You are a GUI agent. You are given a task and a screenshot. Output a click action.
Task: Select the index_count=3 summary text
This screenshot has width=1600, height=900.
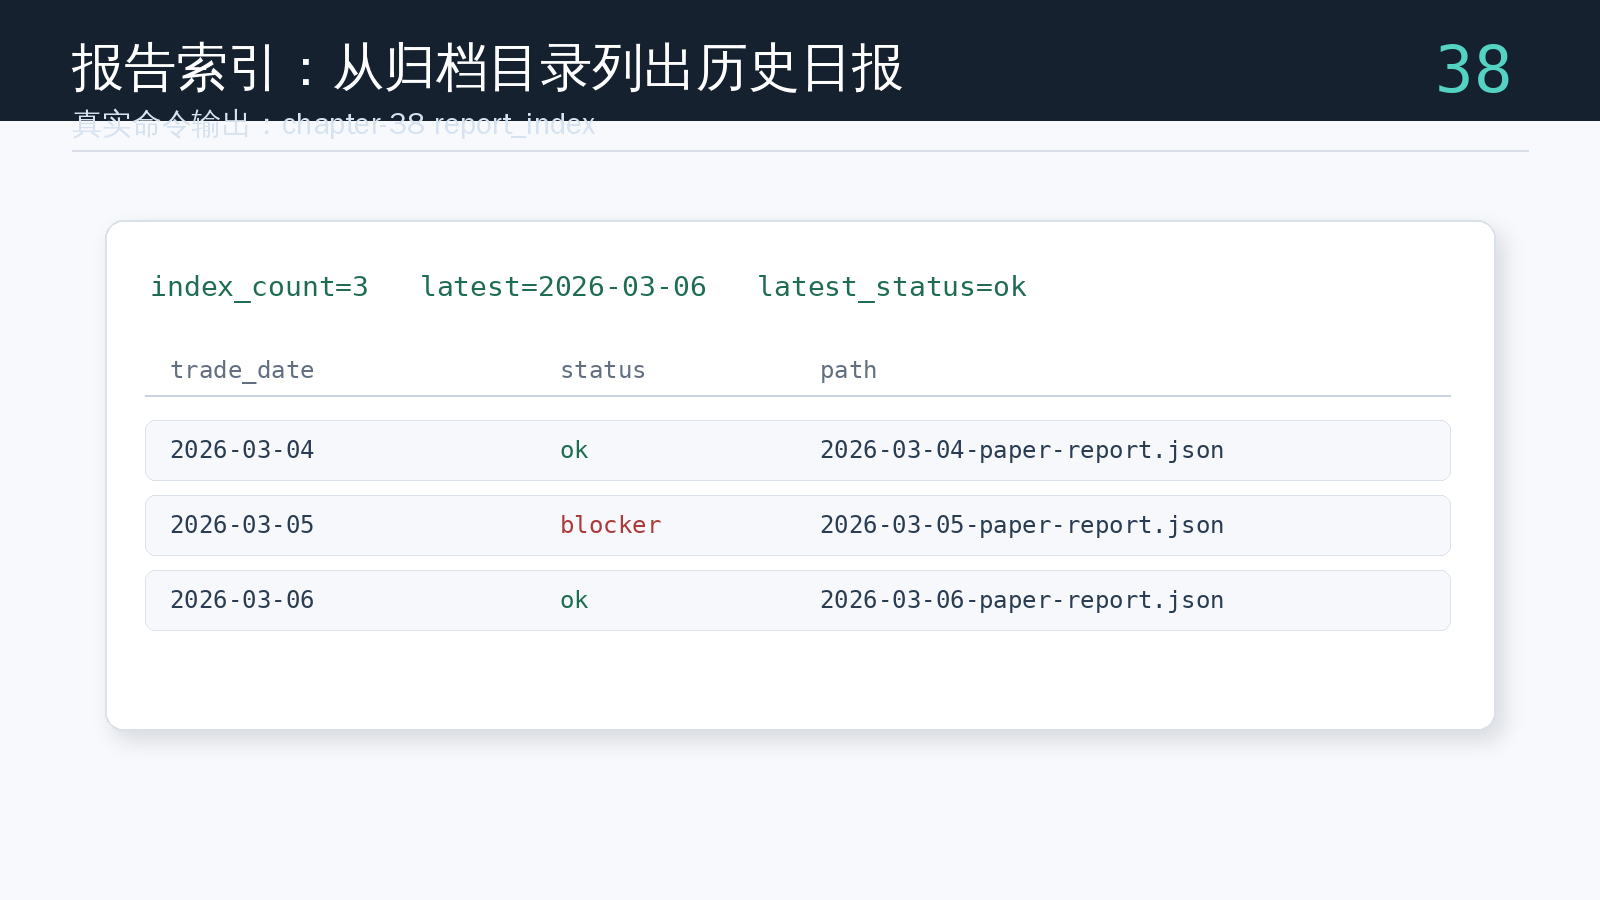click(259, 287)
